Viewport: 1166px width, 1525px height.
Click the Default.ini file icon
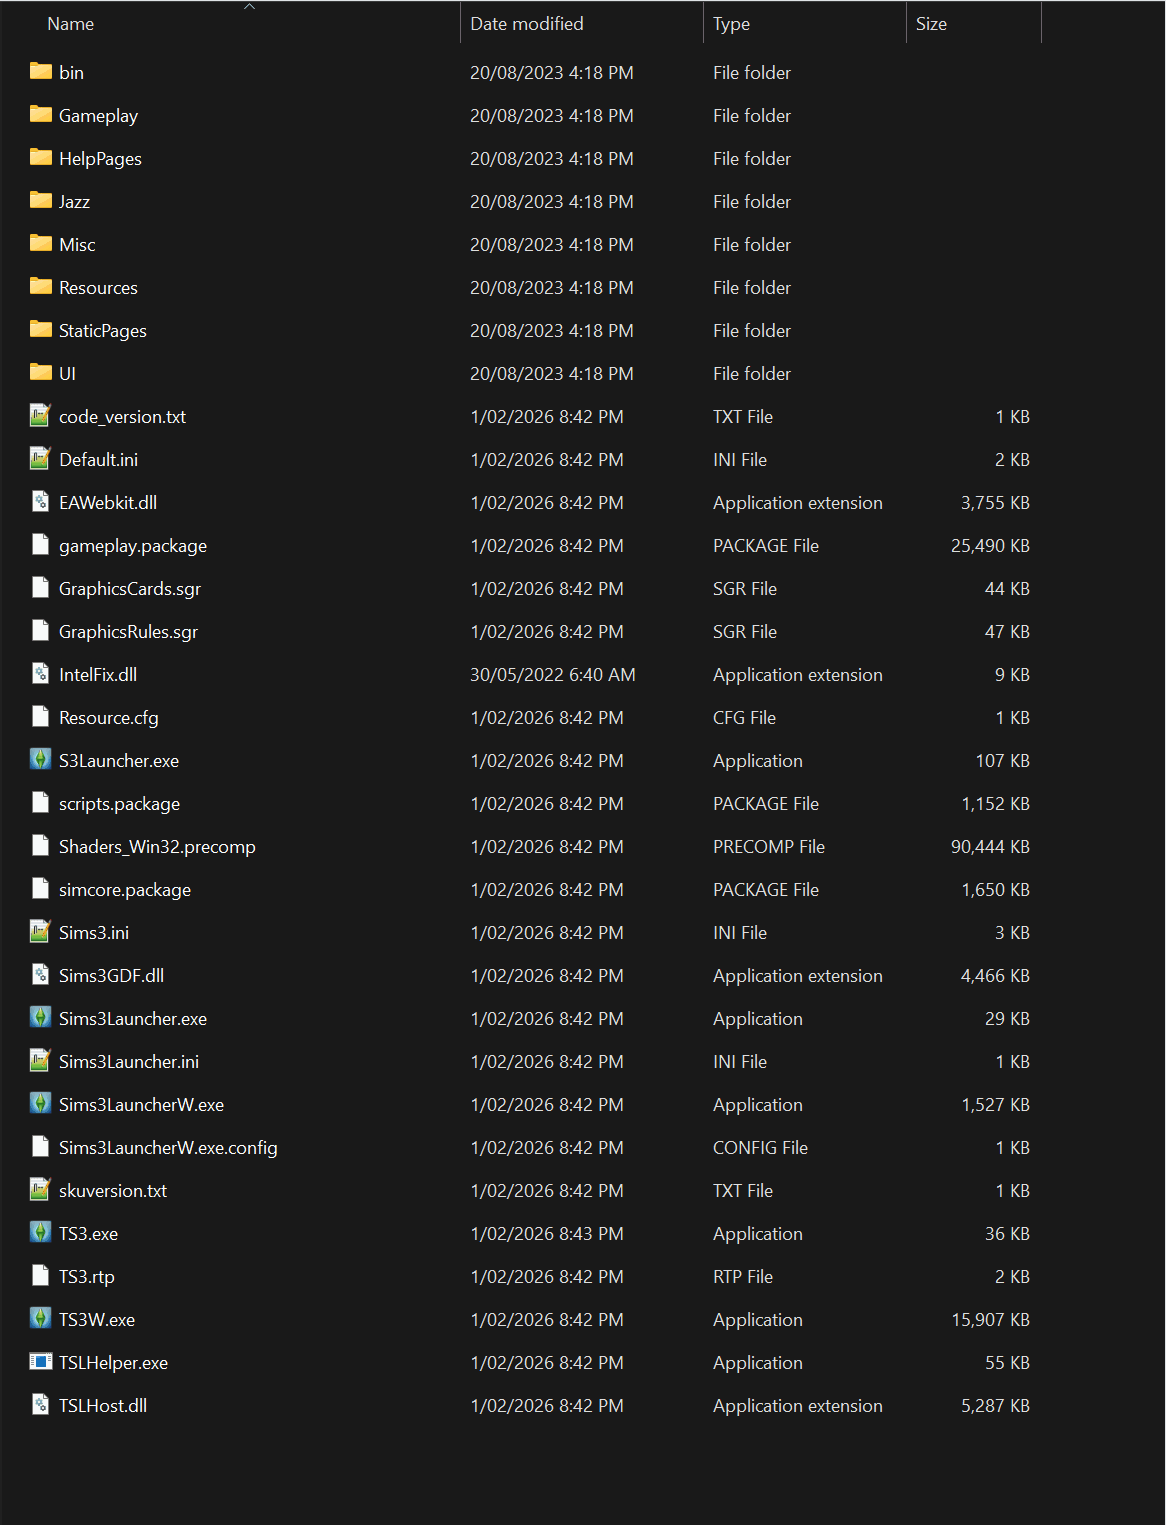click(x=40, y=459)
